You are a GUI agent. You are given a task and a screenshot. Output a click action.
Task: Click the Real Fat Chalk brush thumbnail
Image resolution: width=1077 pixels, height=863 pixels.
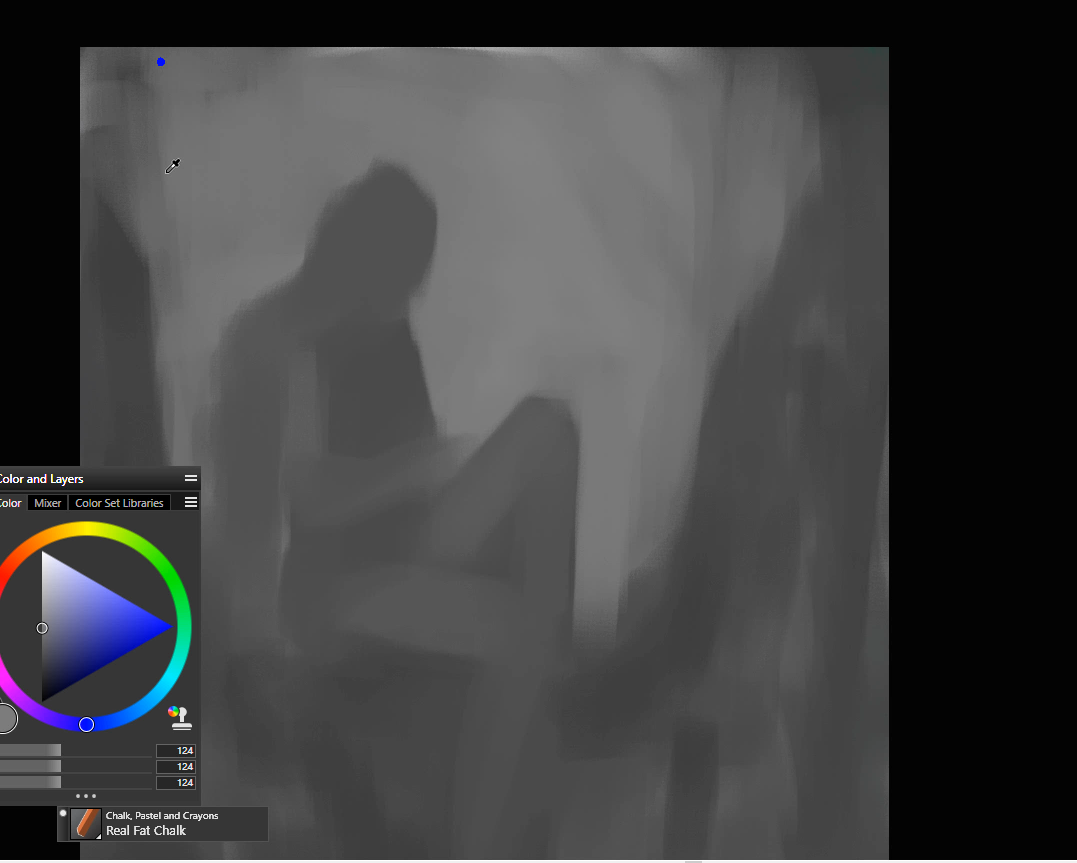(x=86, y=824)
